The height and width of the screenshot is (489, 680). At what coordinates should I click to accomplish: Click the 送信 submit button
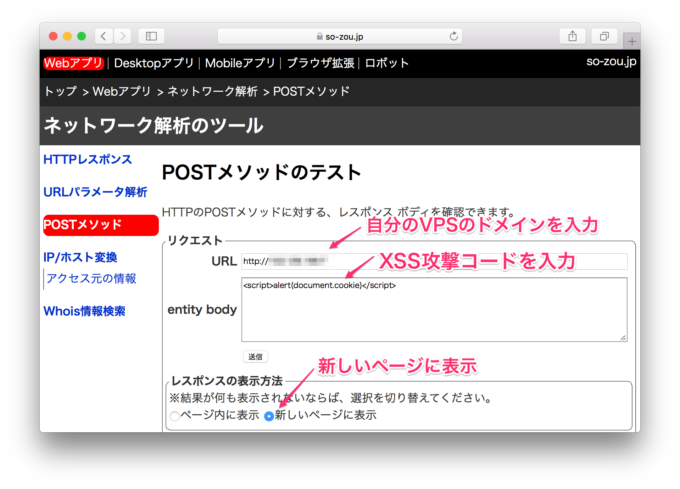(255, 356)
